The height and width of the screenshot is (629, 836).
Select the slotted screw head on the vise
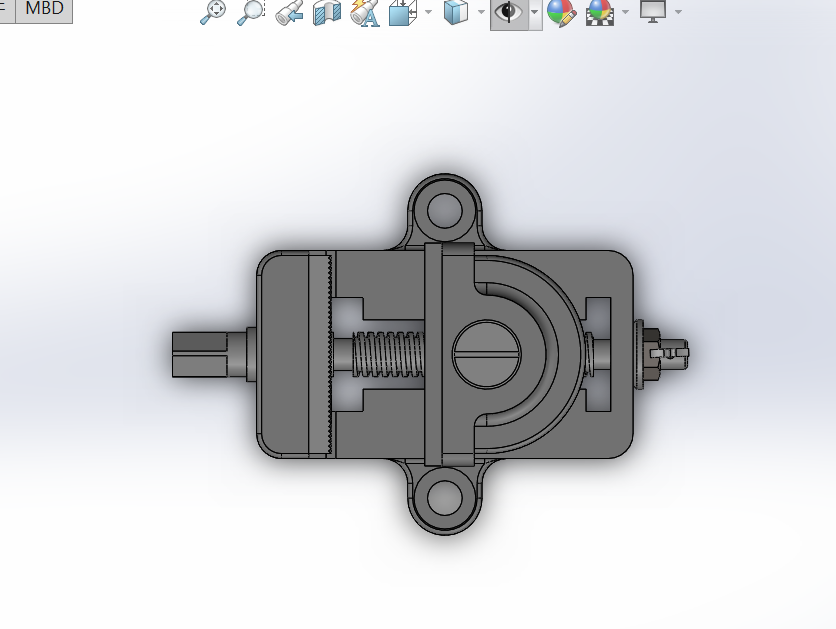tap(488, 354)
